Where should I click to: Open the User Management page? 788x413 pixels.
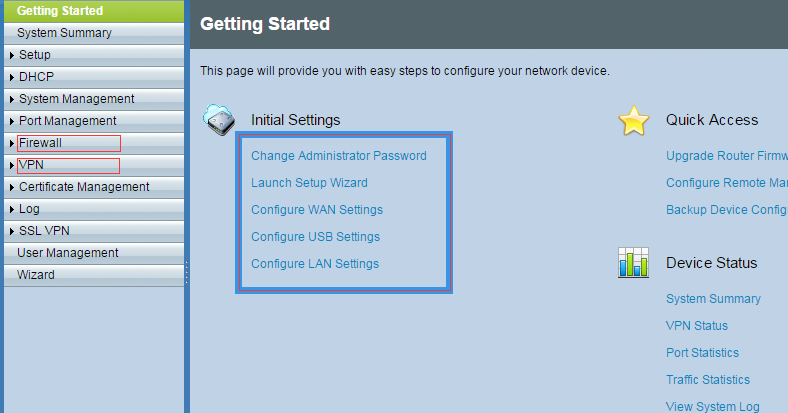pos(68,253)
